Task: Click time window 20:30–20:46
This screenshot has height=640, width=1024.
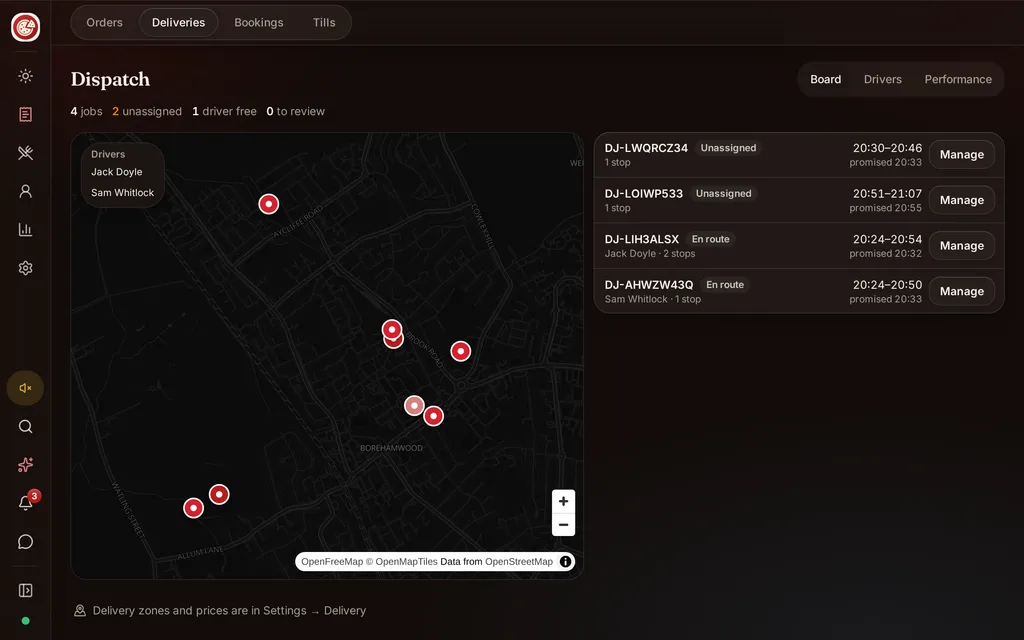Action: [x=887, y=148]
